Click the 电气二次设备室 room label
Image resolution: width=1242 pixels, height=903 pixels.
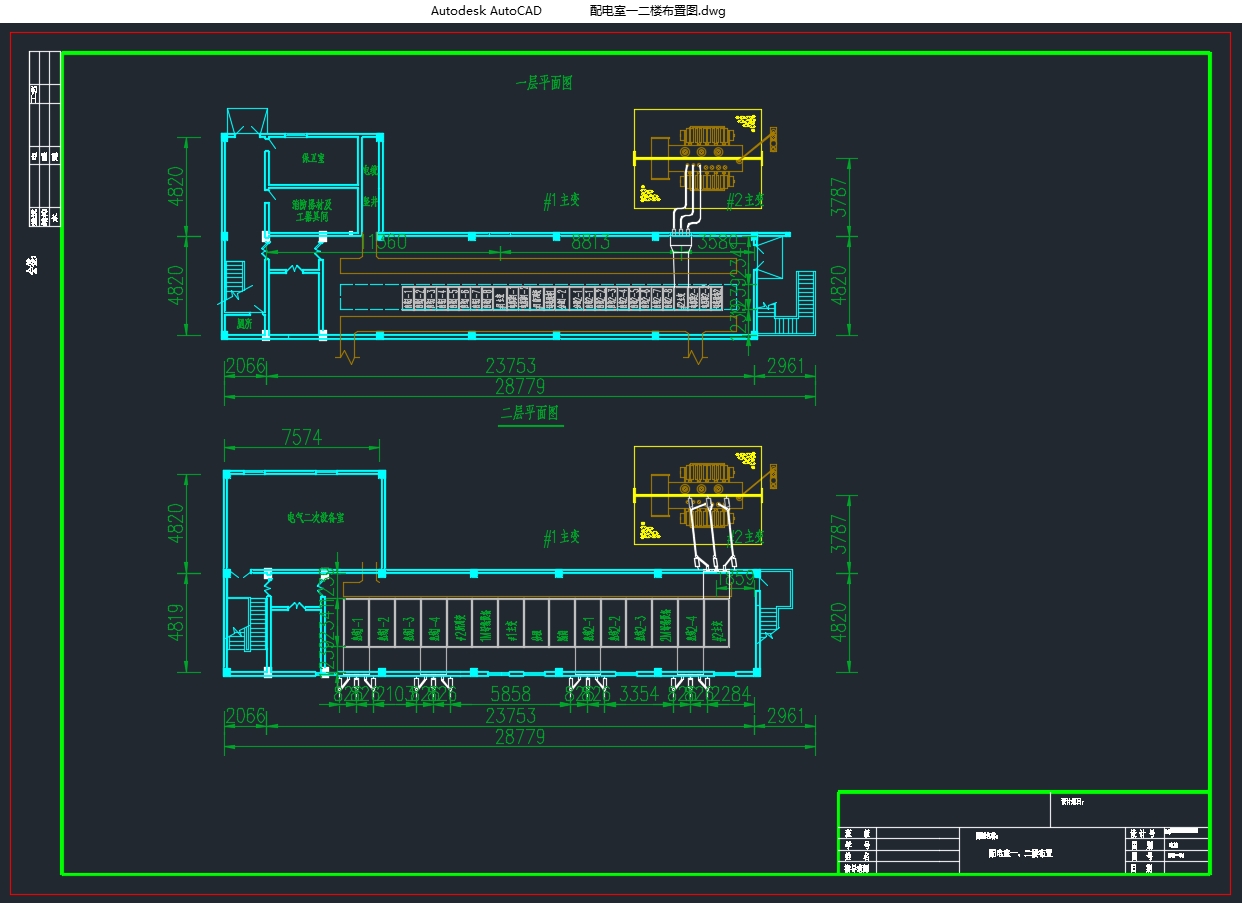[315, 518]
